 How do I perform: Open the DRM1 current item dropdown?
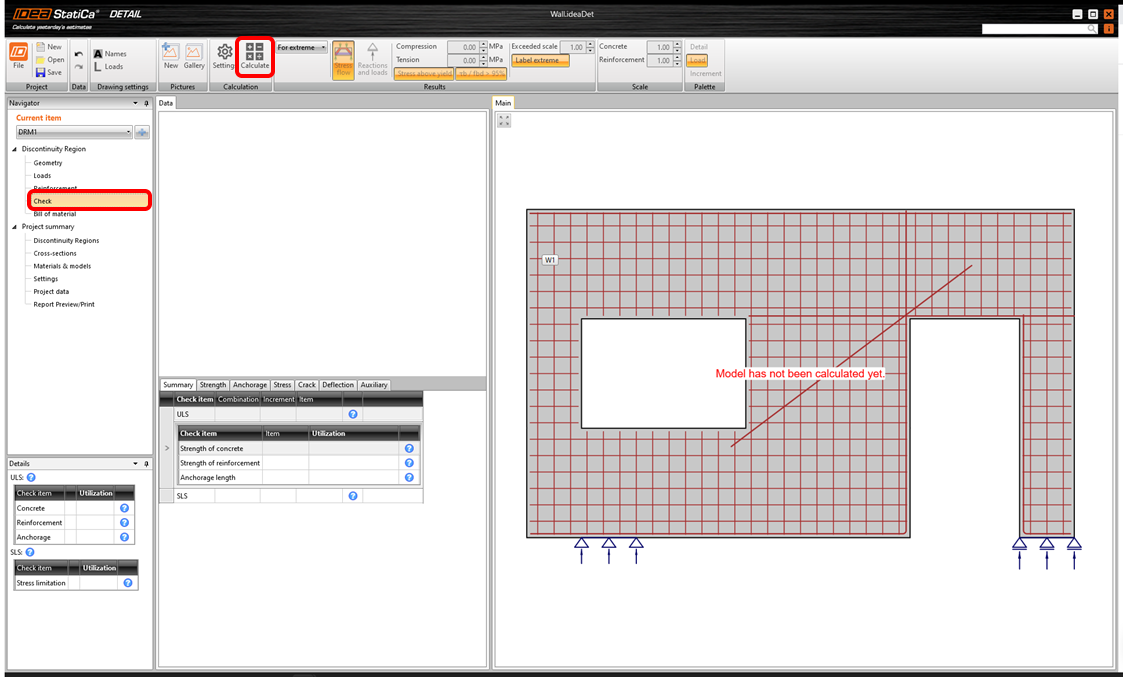click(x=129, y=132)
